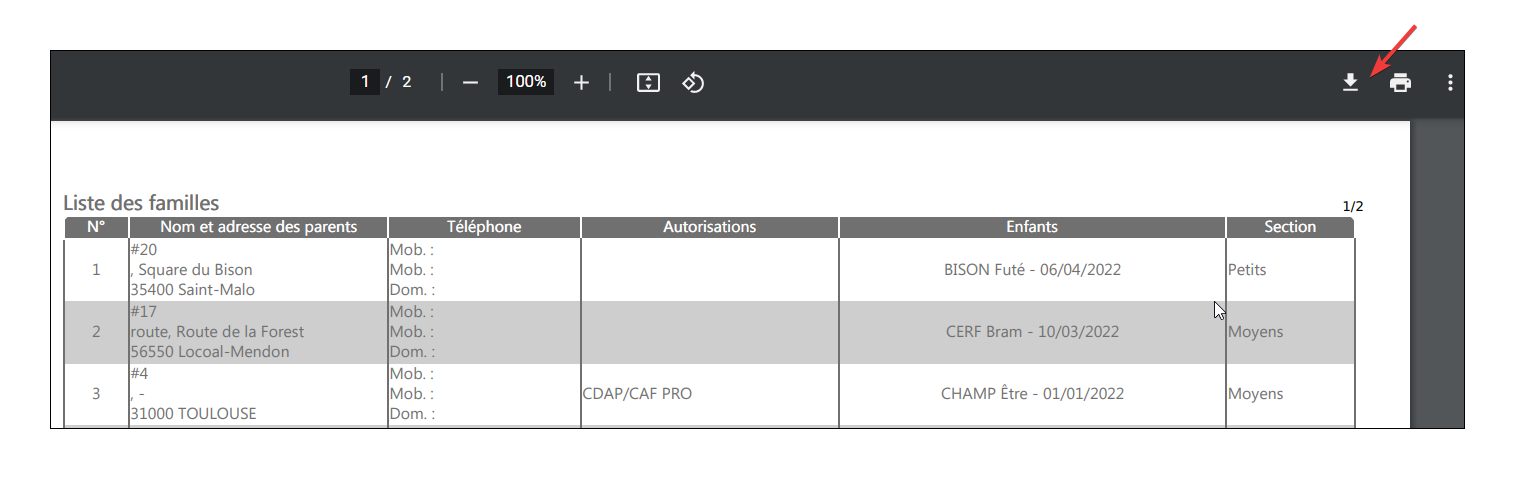
Task: Click the Autorisations column header
Action: tap(710, 227)
